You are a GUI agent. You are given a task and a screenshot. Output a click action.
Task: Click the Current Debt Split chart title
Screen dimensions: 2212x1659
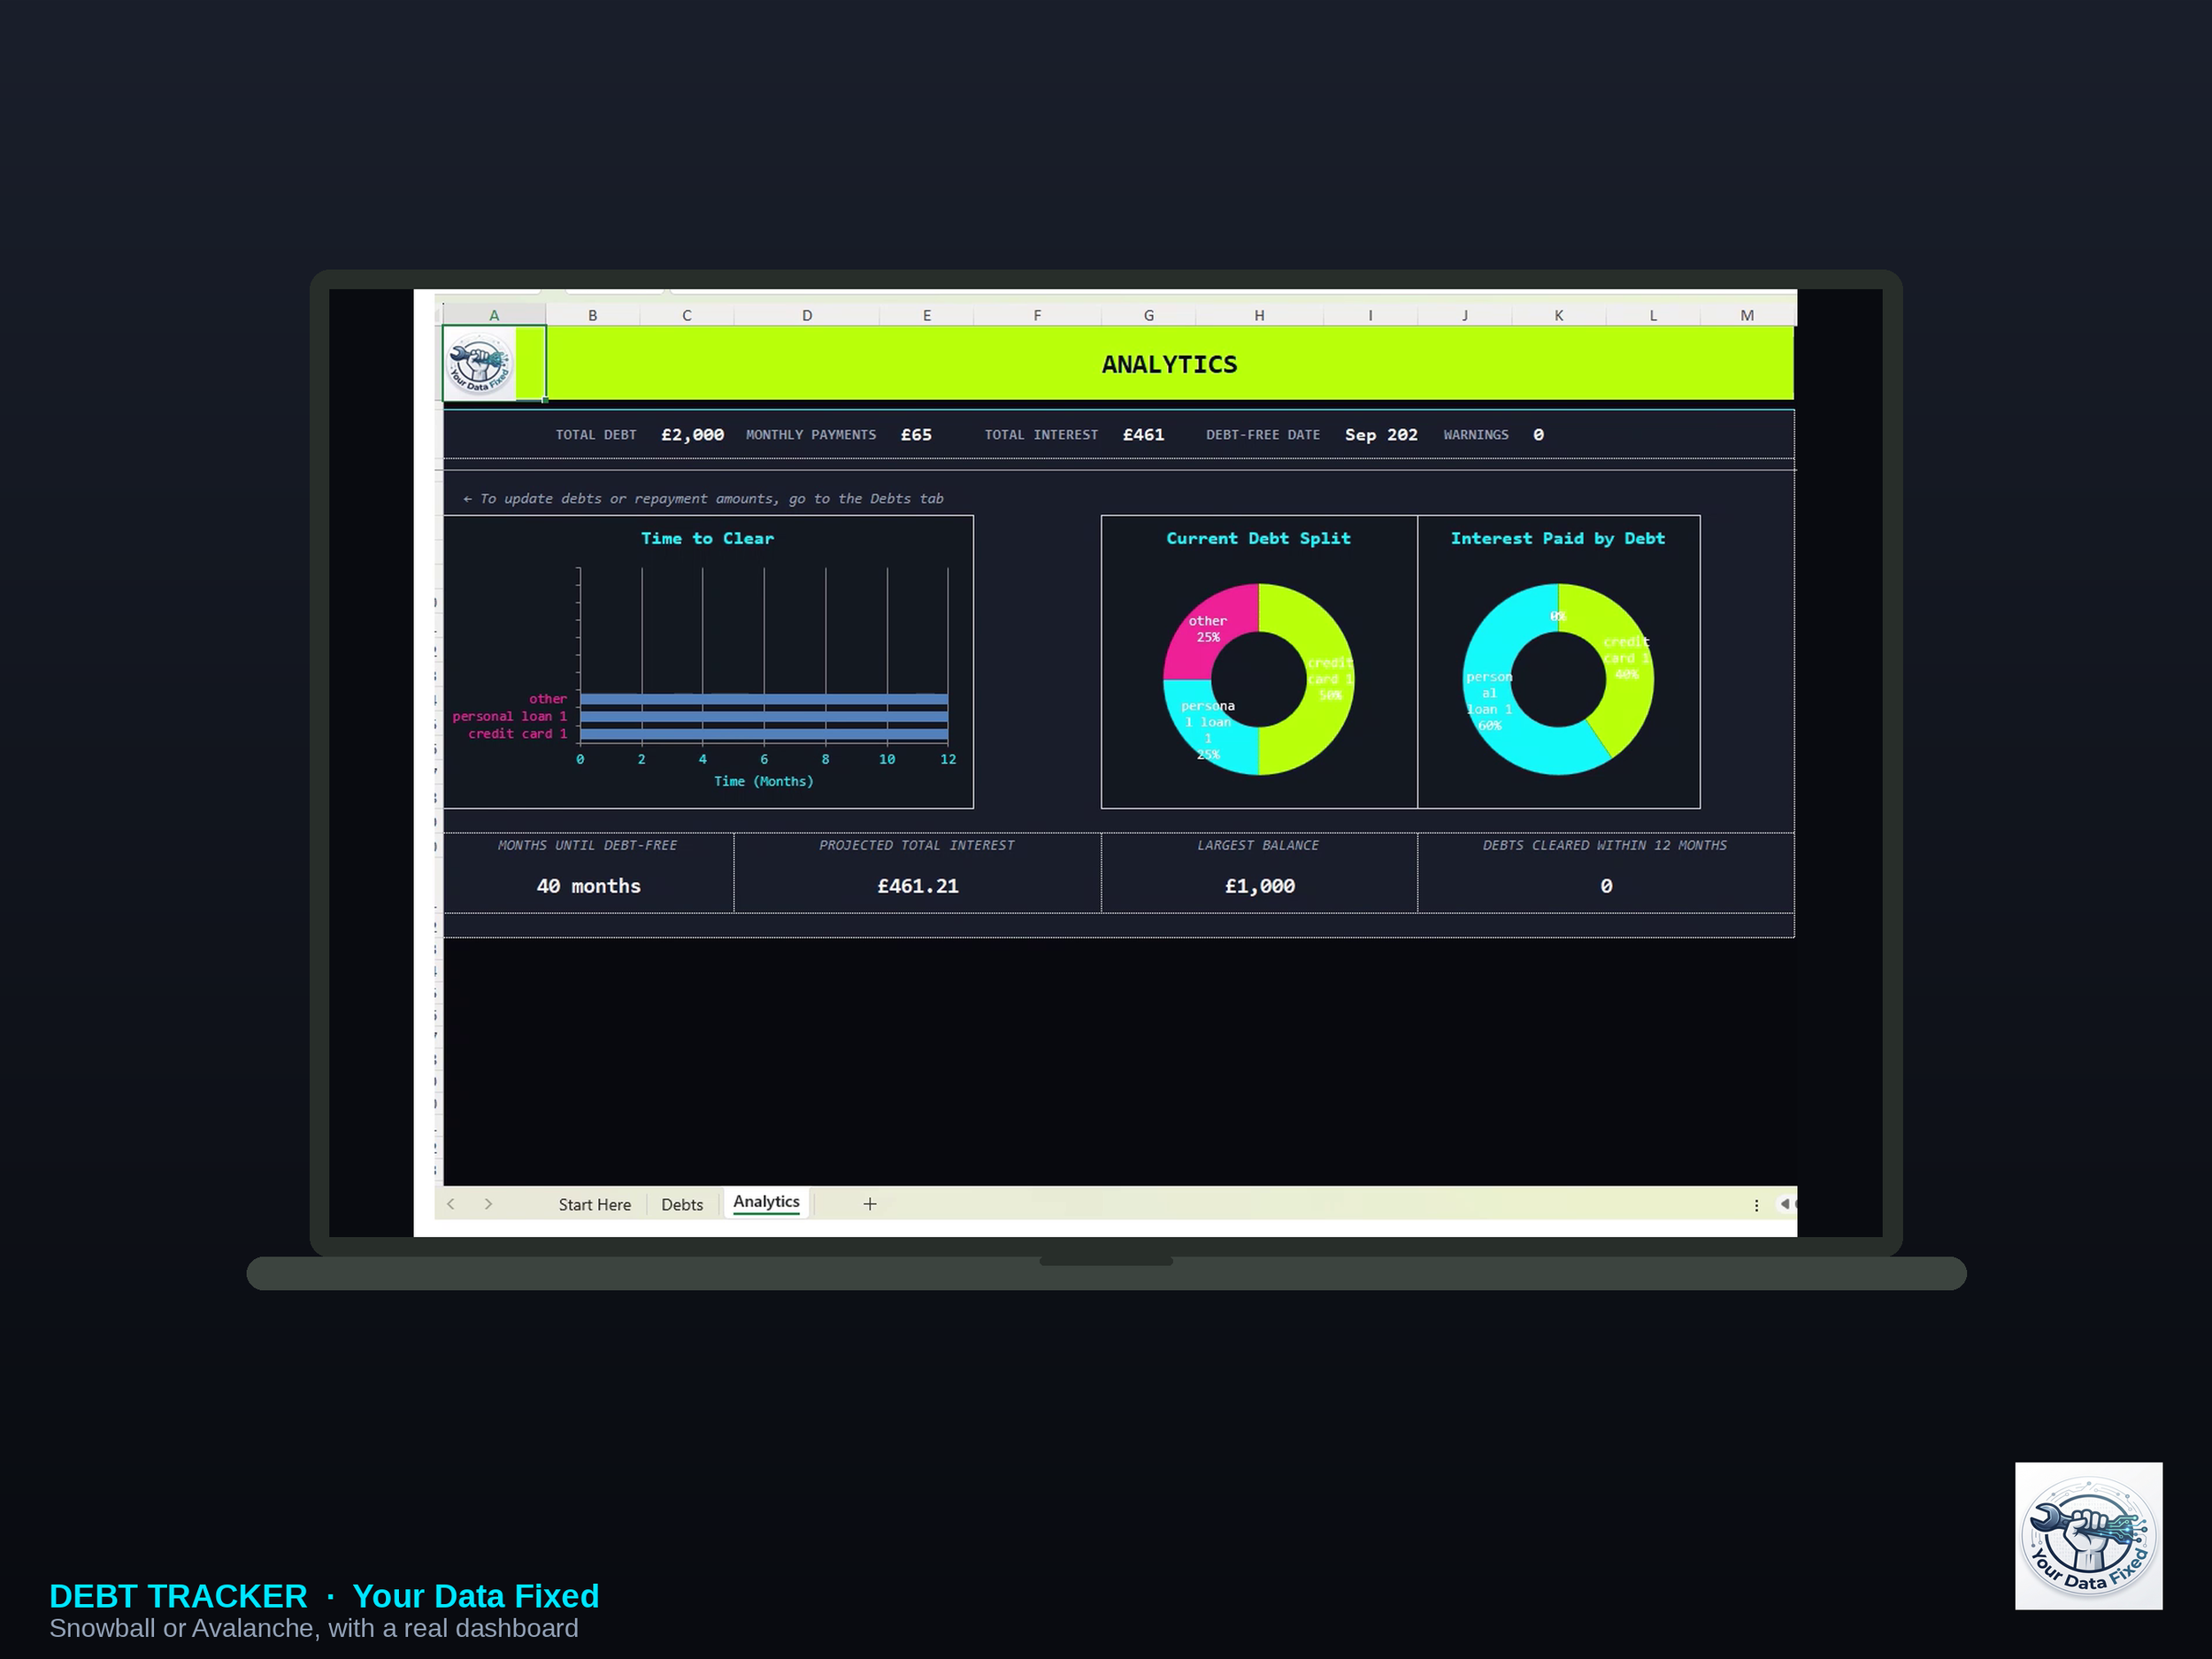point(1258,538)
